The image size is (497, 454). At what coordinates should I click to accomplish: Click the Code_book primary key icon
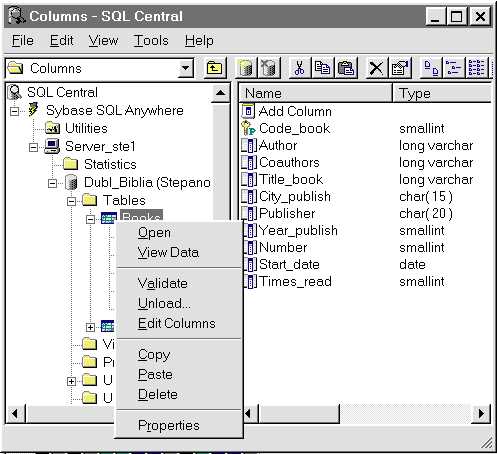(248, 128)
